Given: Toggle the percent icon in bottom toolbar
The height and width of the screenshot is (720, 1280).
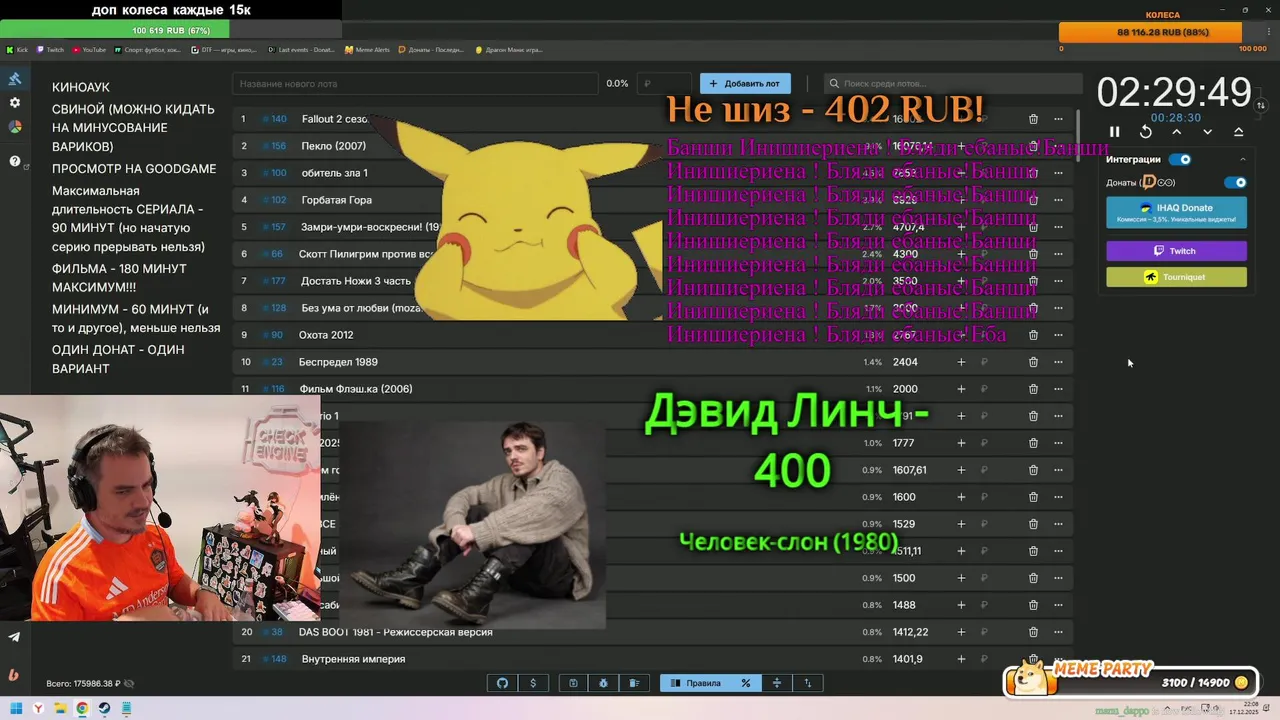Looking at the screenshot, I should [745, 683].
